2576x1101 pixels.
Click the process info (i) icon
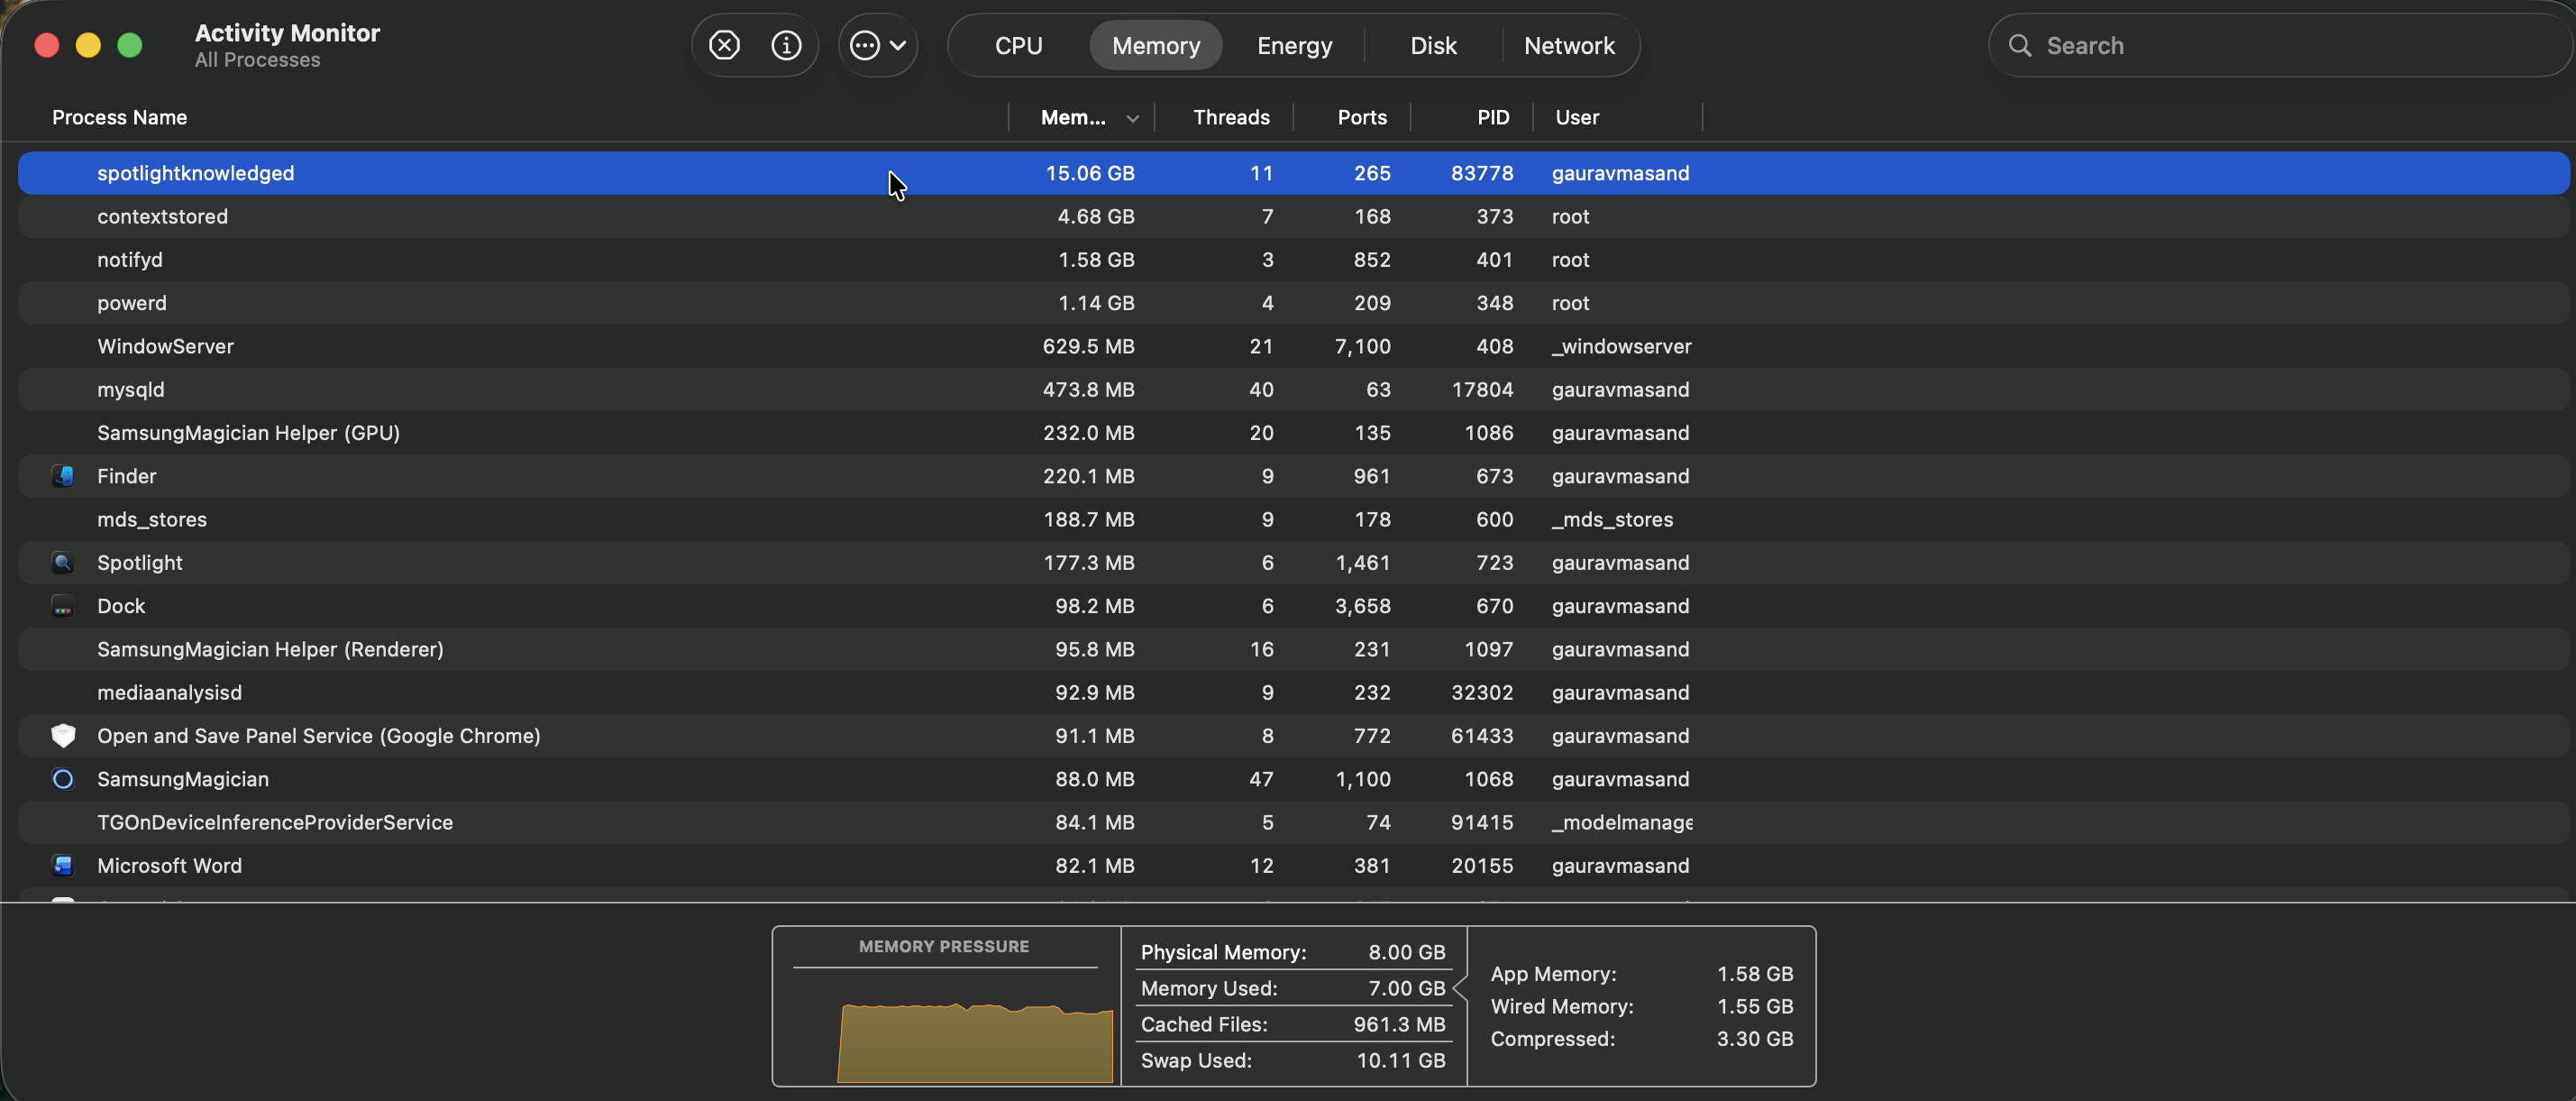pos(786,45)
